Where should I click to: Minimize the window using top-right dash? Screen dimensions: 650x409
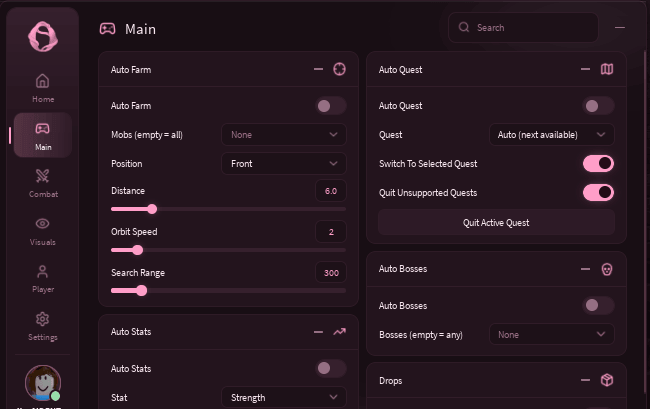pyautogui.click(x=620, y=27)
